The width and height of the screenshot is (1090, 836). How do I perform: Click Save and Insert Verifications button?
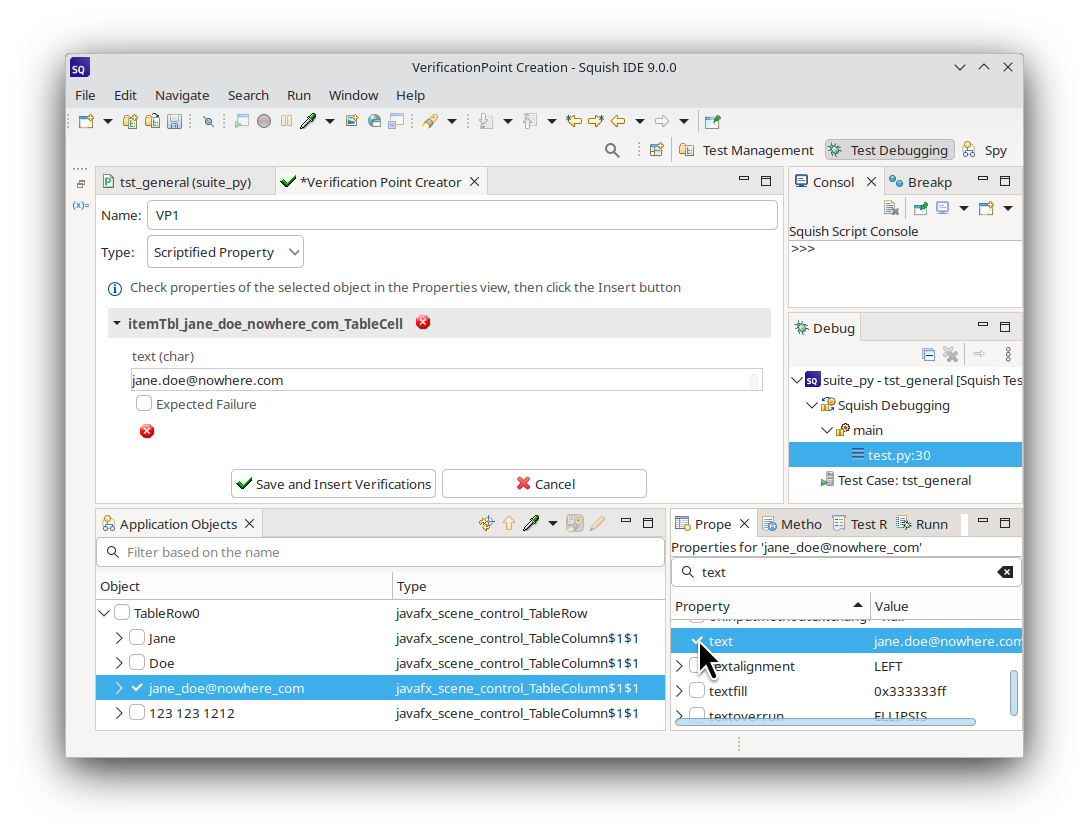click(x=333, y=483)
